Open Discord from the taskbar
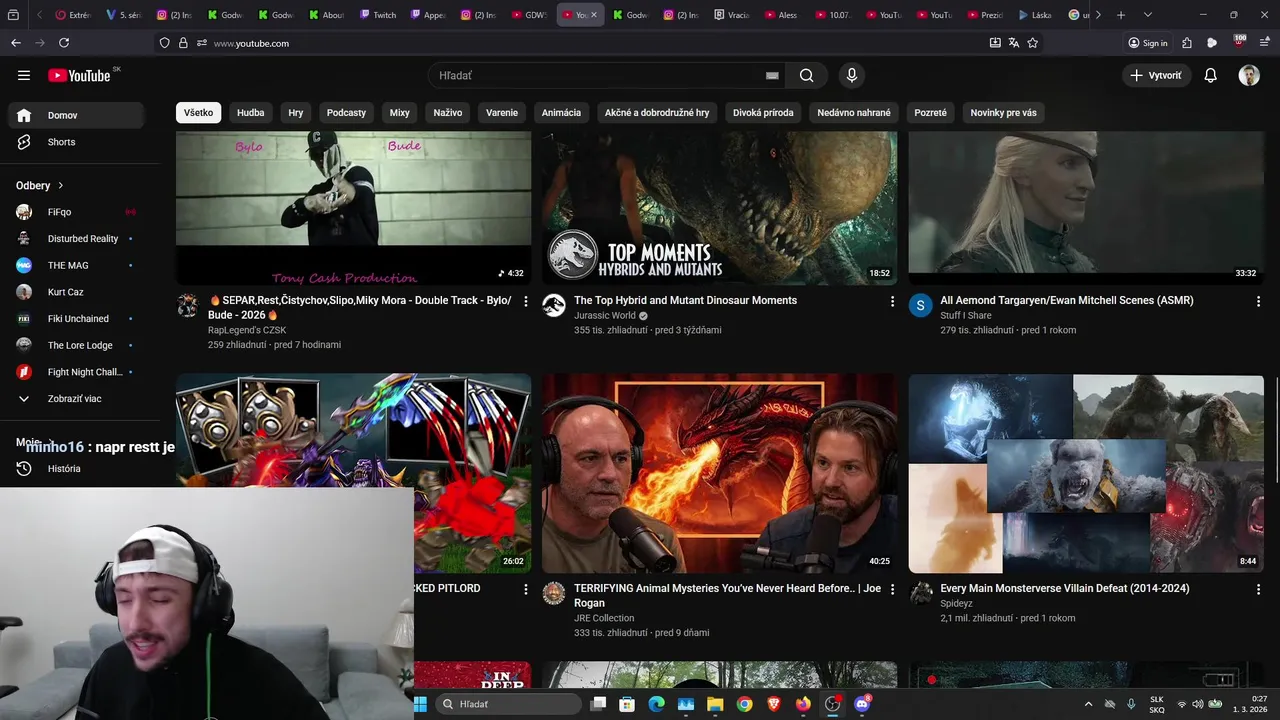This screenshot has width=1280, height=720. tap(862, 704)
